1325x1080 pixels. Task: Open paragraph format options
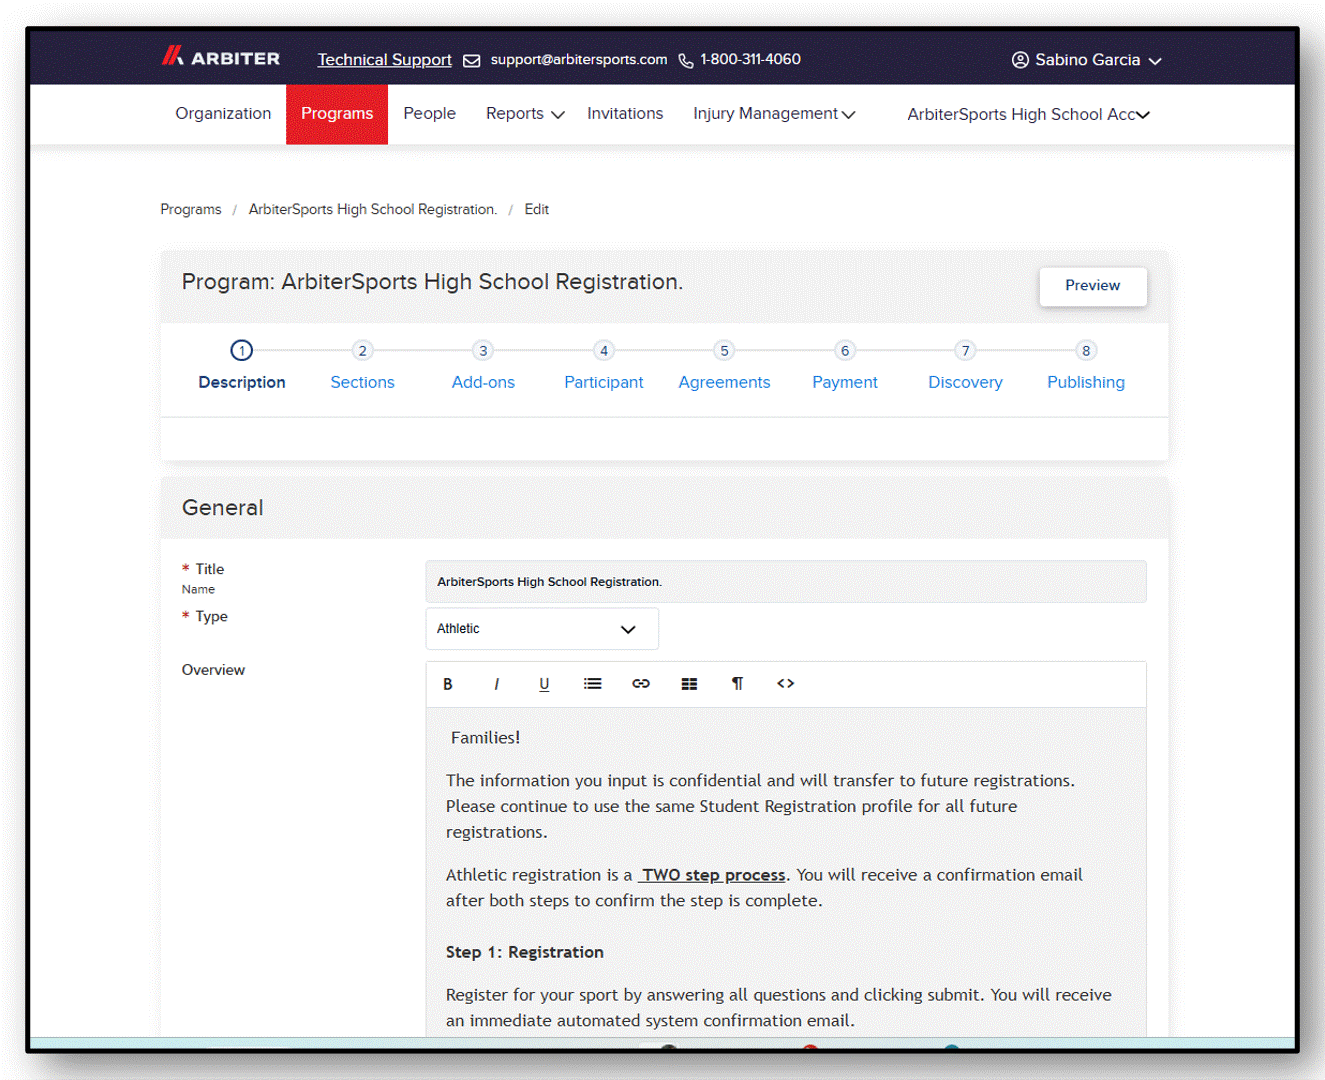tap(737, 684)
